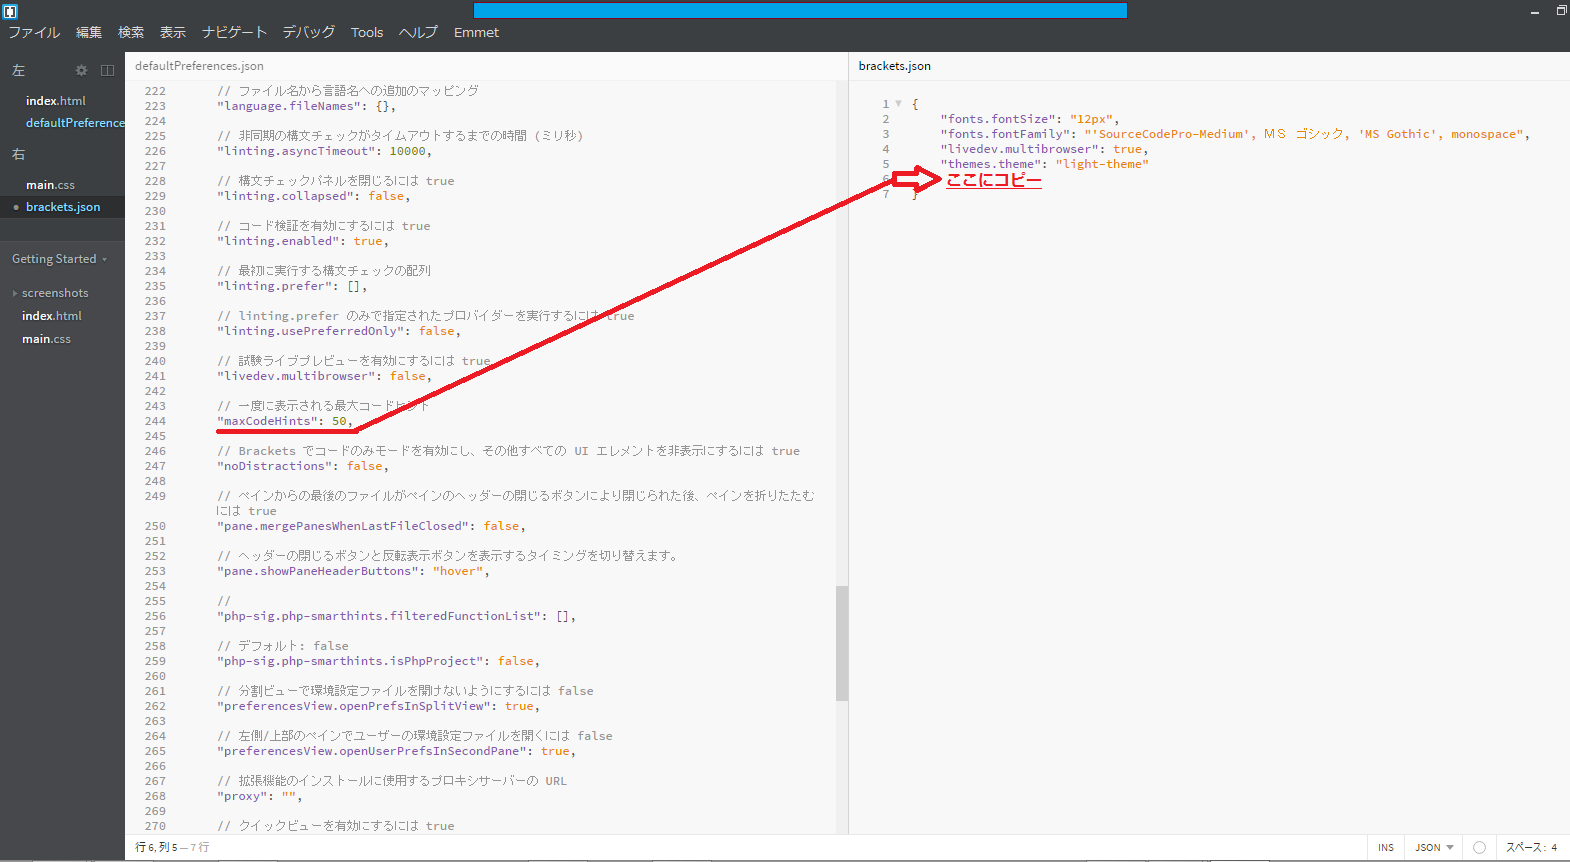Click the "php-sig.php-smarthints.isPhpProject" line
This screenshot has width=1570, height=862.
(378, 661)
